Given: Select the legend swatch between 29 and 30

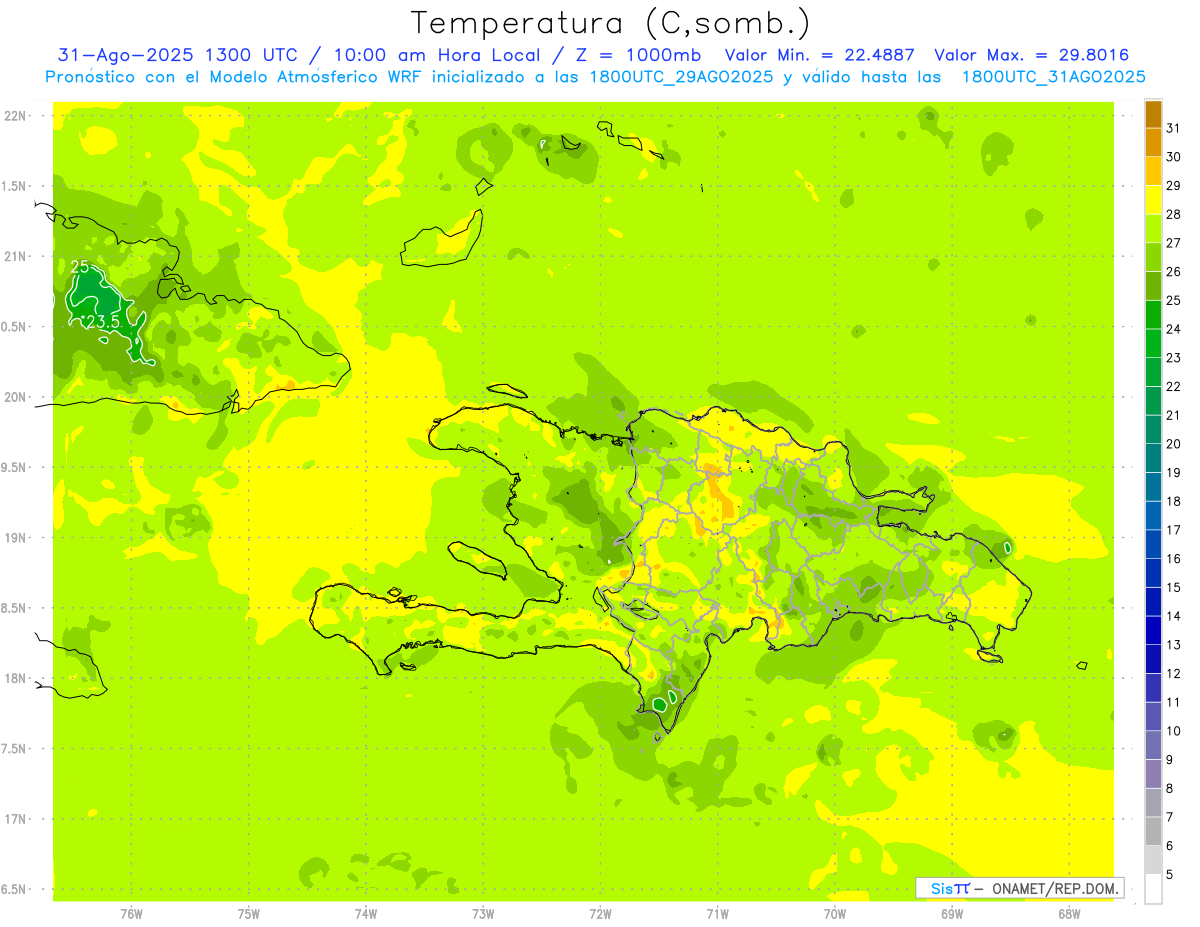Looking at the screenshot, I should 1153,171.
